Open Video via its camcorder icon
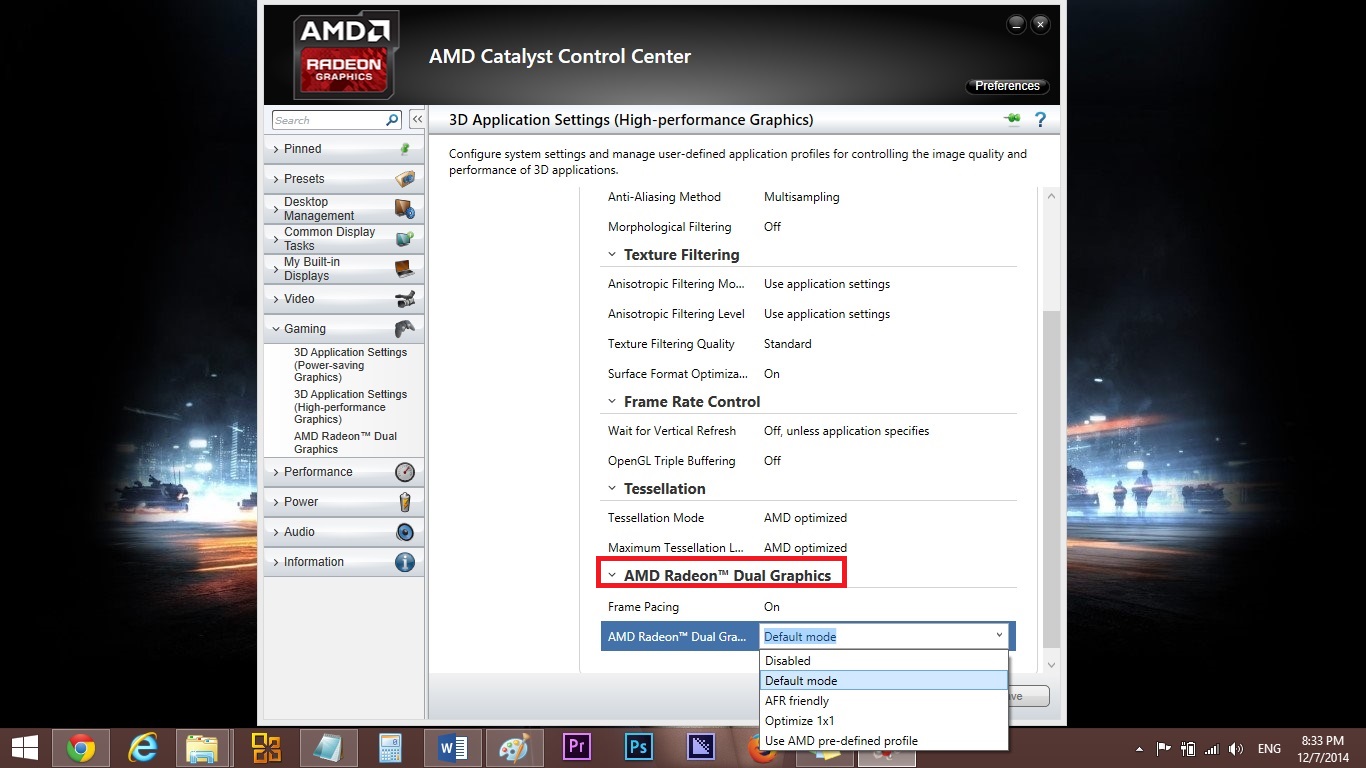This screenshot has width=1366, height=768. tap(404, 299)
